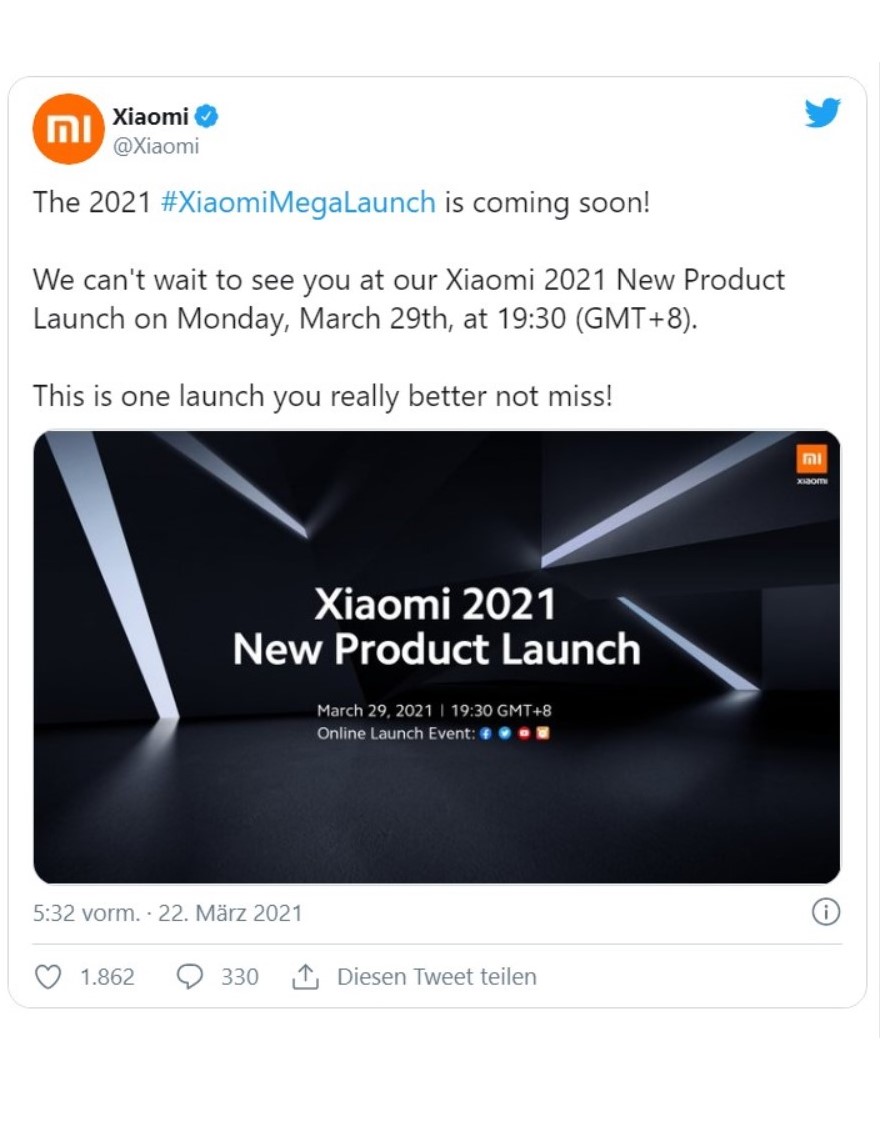
Task: Open the 22. März 2021 timestamp
Action: point(229,913)
